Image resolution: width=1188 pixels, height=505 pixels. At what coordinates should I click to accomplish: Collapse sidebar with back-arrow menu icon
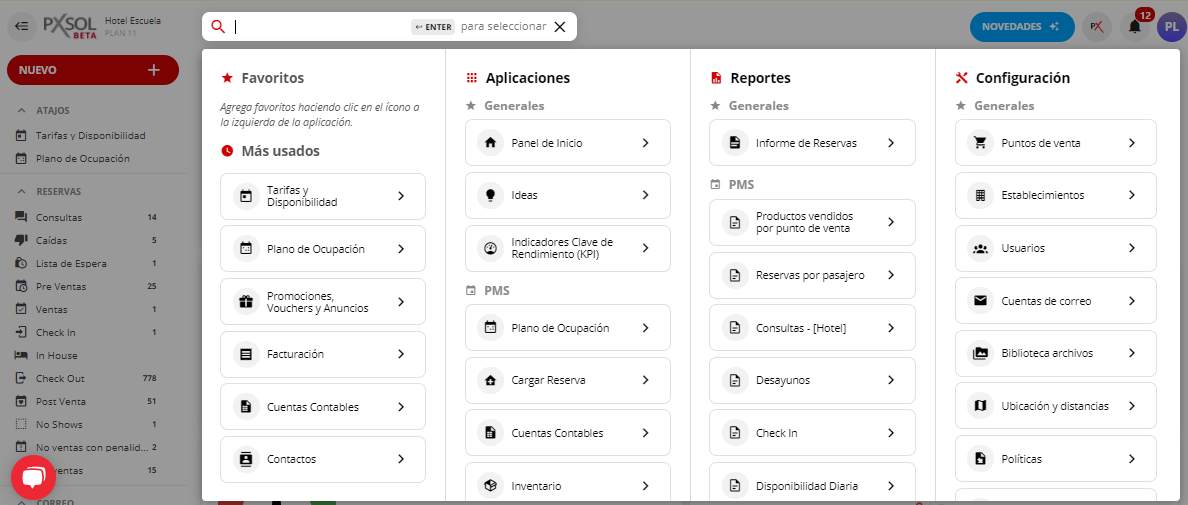pos(22,26)
